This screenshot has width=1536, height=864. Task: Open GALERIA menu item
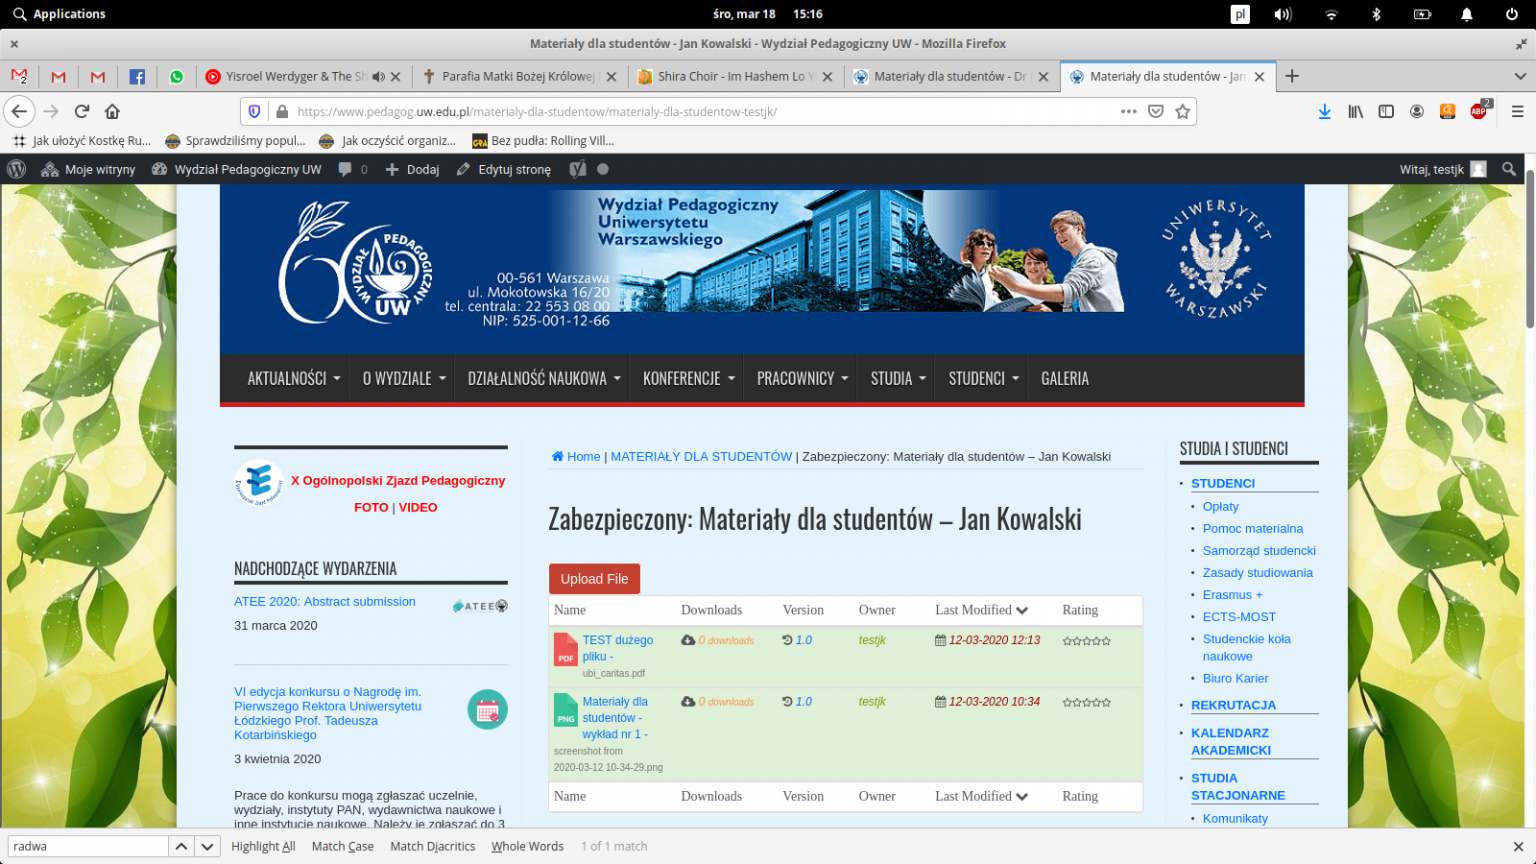tap(1065, 378)
